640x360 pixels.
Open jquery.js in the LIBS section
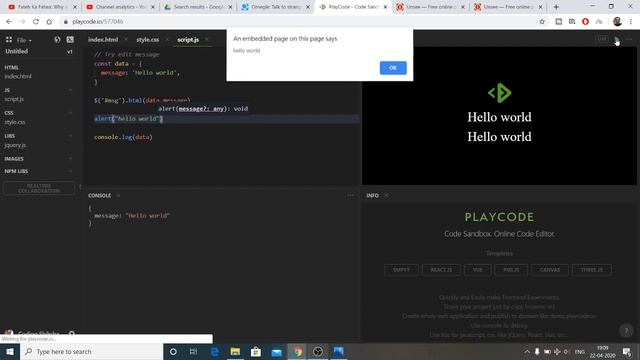[x=15, y=145]
